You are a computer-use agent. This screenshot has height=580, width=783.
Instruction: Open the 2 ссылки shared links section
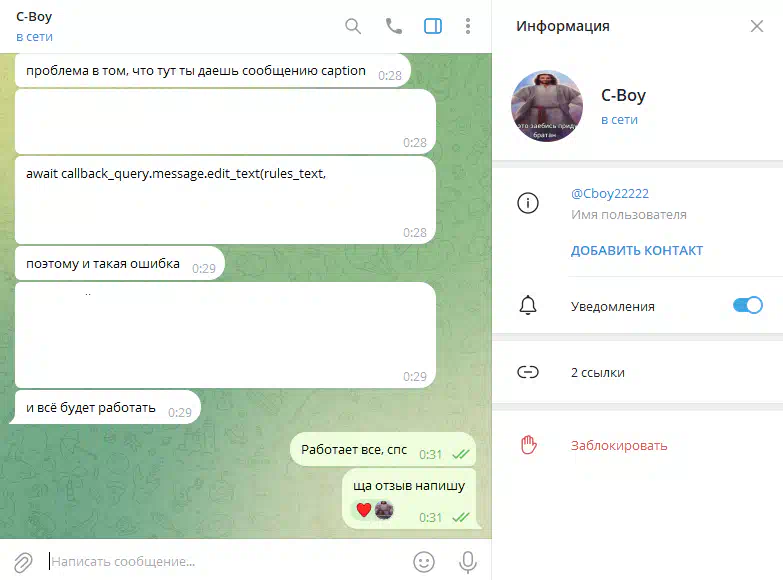(638, 372)
